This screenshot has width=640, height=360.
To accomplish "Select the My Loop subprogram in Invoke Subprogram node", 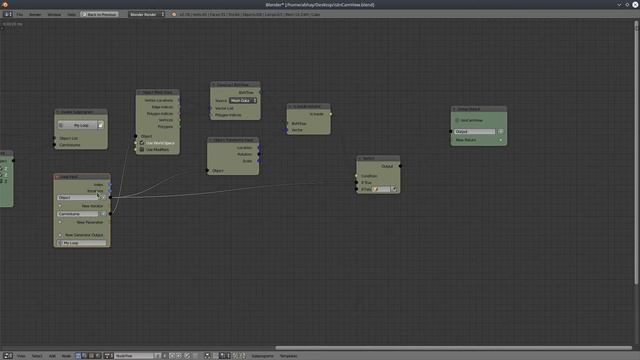I will [78, 125].
